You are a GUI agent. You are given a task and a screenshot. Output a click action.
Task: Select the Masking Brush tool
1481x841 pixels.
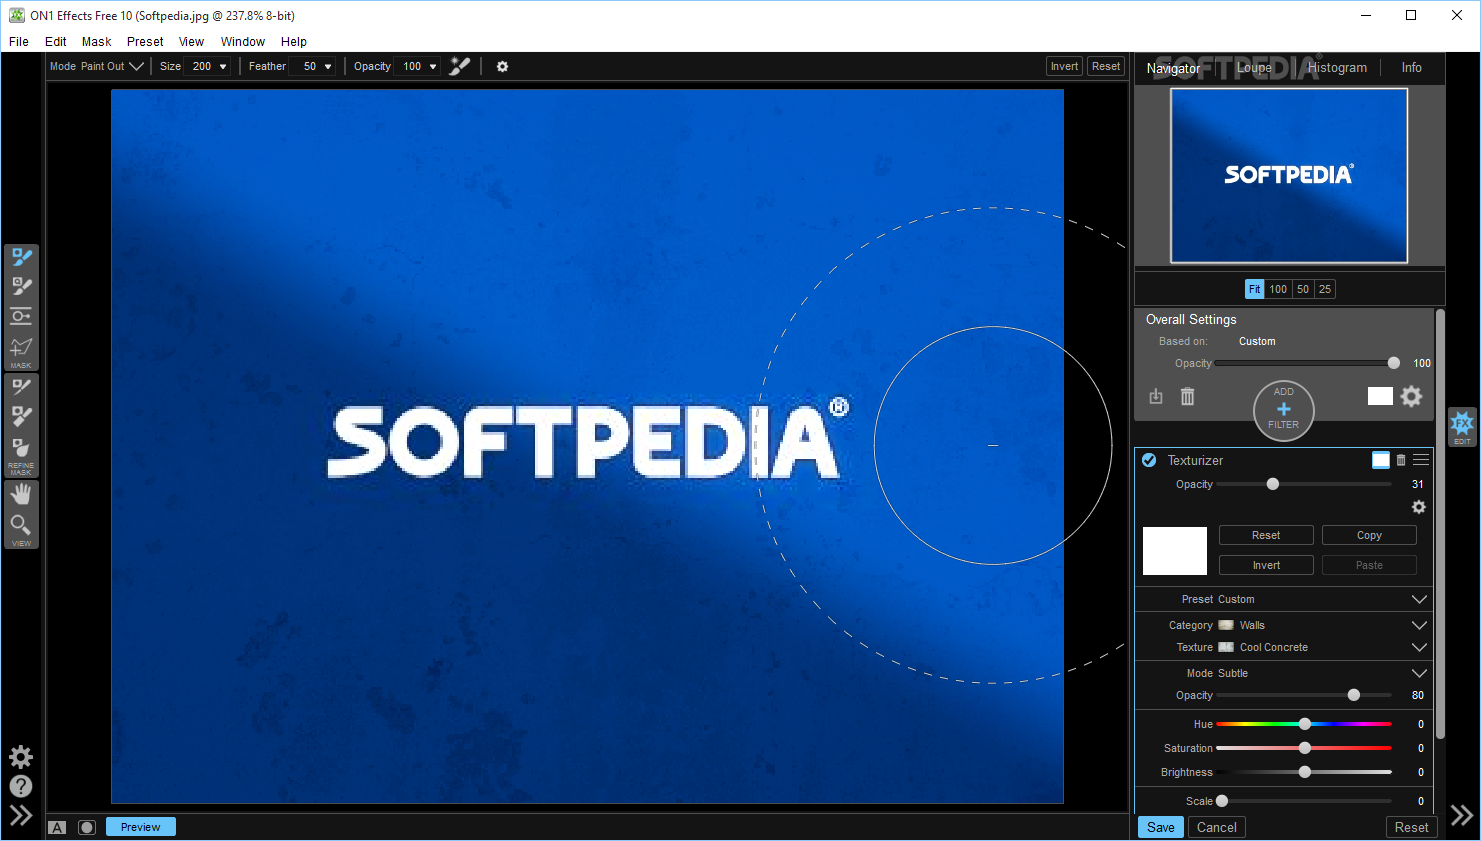[21, 257]
